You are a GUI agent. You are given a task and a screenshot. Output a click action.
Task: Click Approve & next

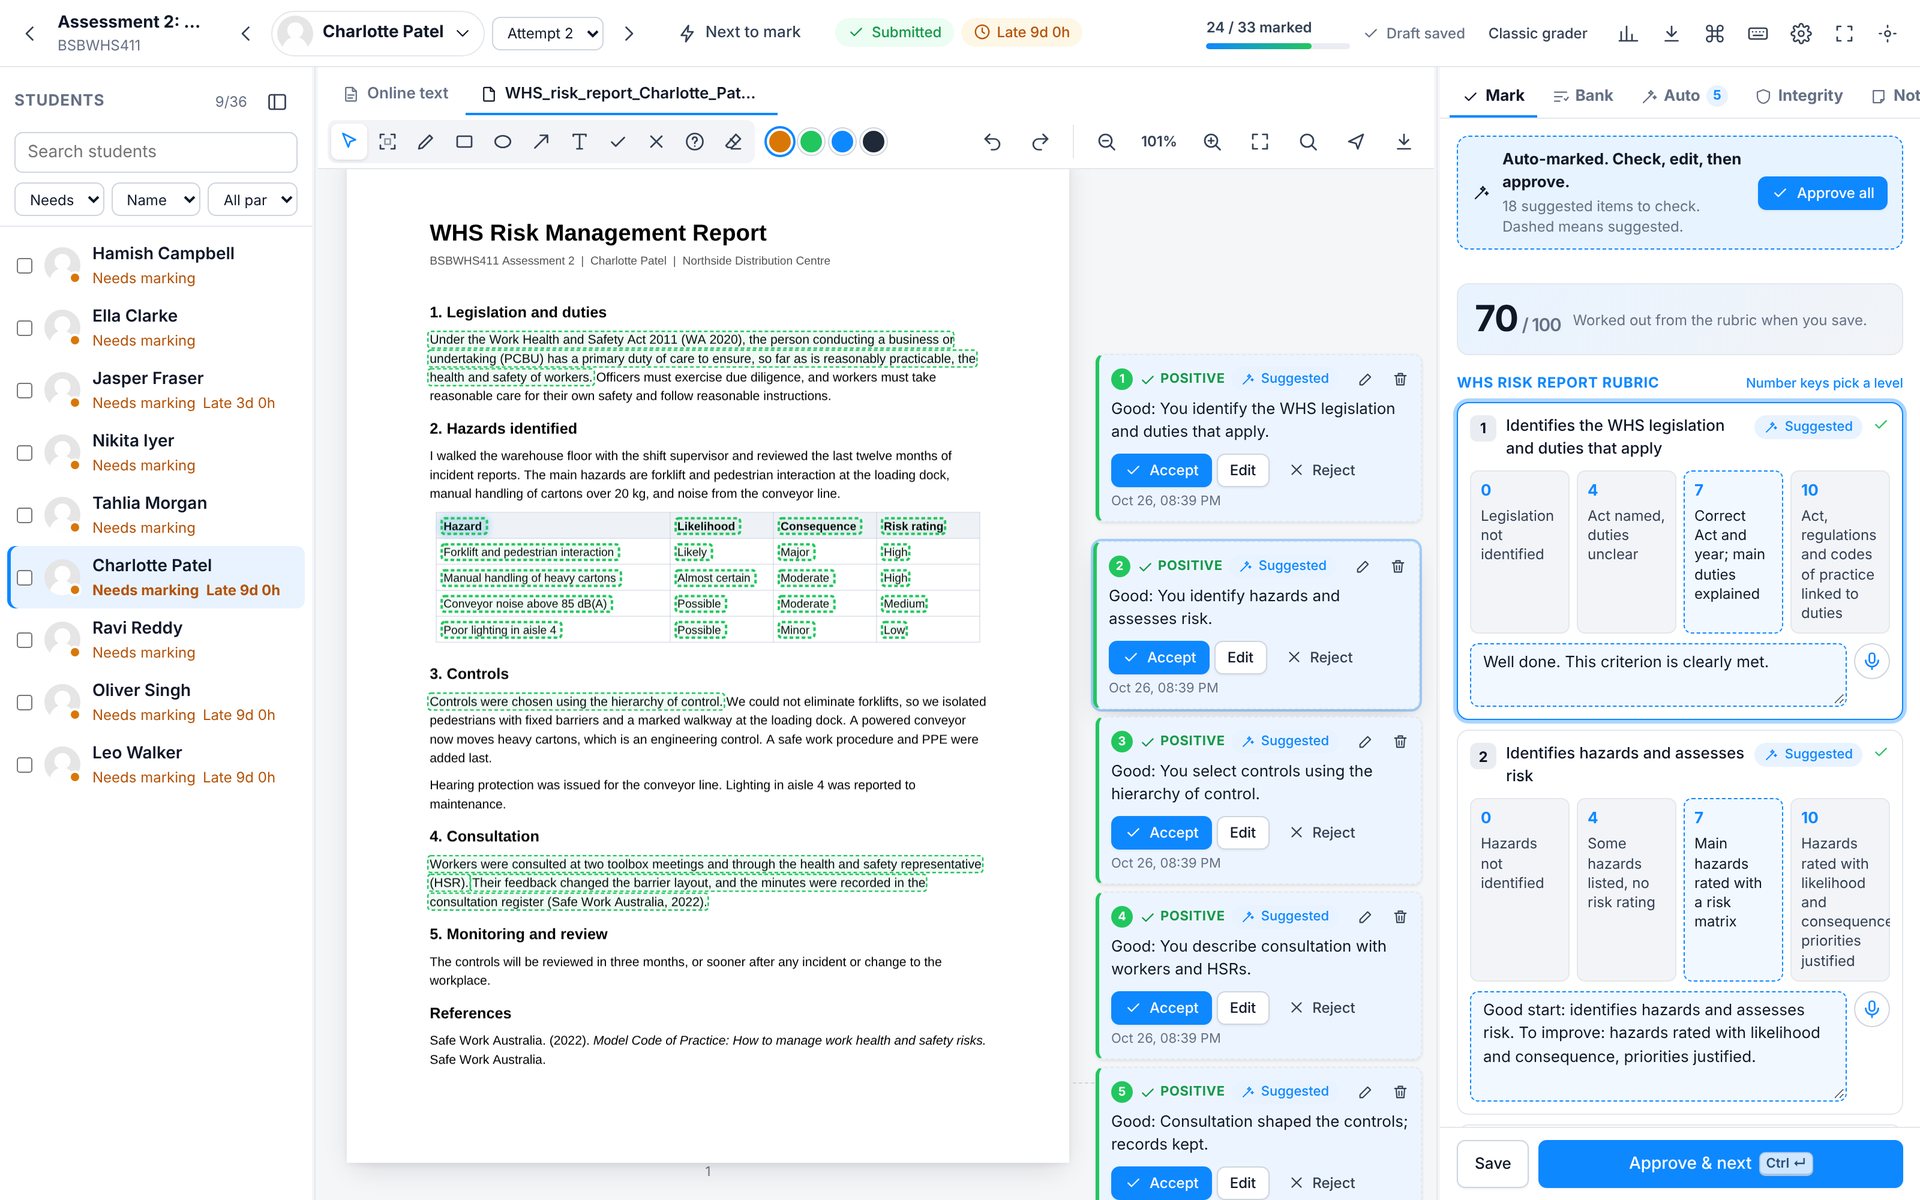[x=1720, y=1163]
